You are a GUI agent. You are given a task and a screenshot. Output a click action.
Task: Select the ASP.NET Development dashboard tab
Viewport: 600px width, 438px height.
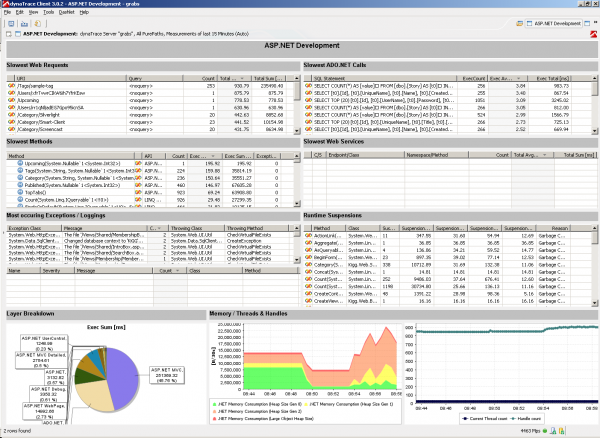[553, 24]
